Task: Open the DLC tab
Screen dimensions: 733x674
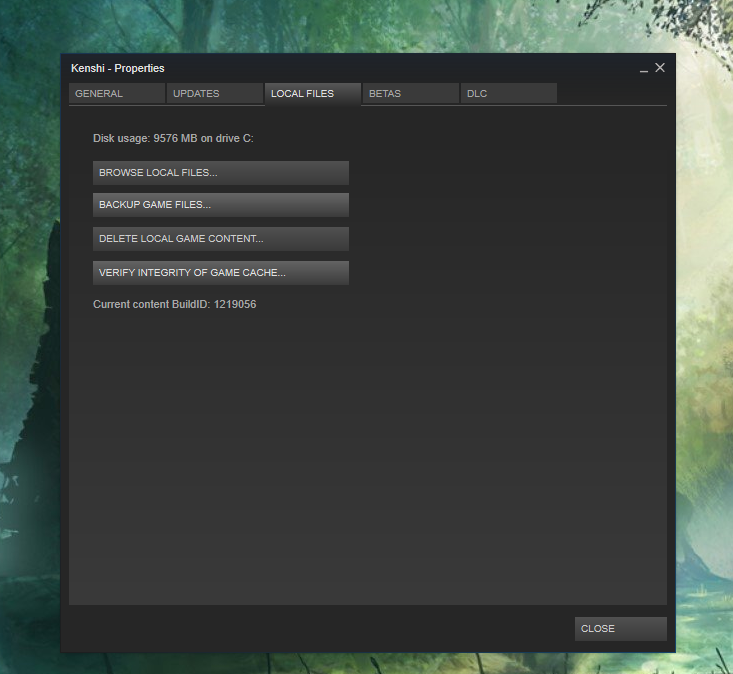Action: [x=509, y=93]
